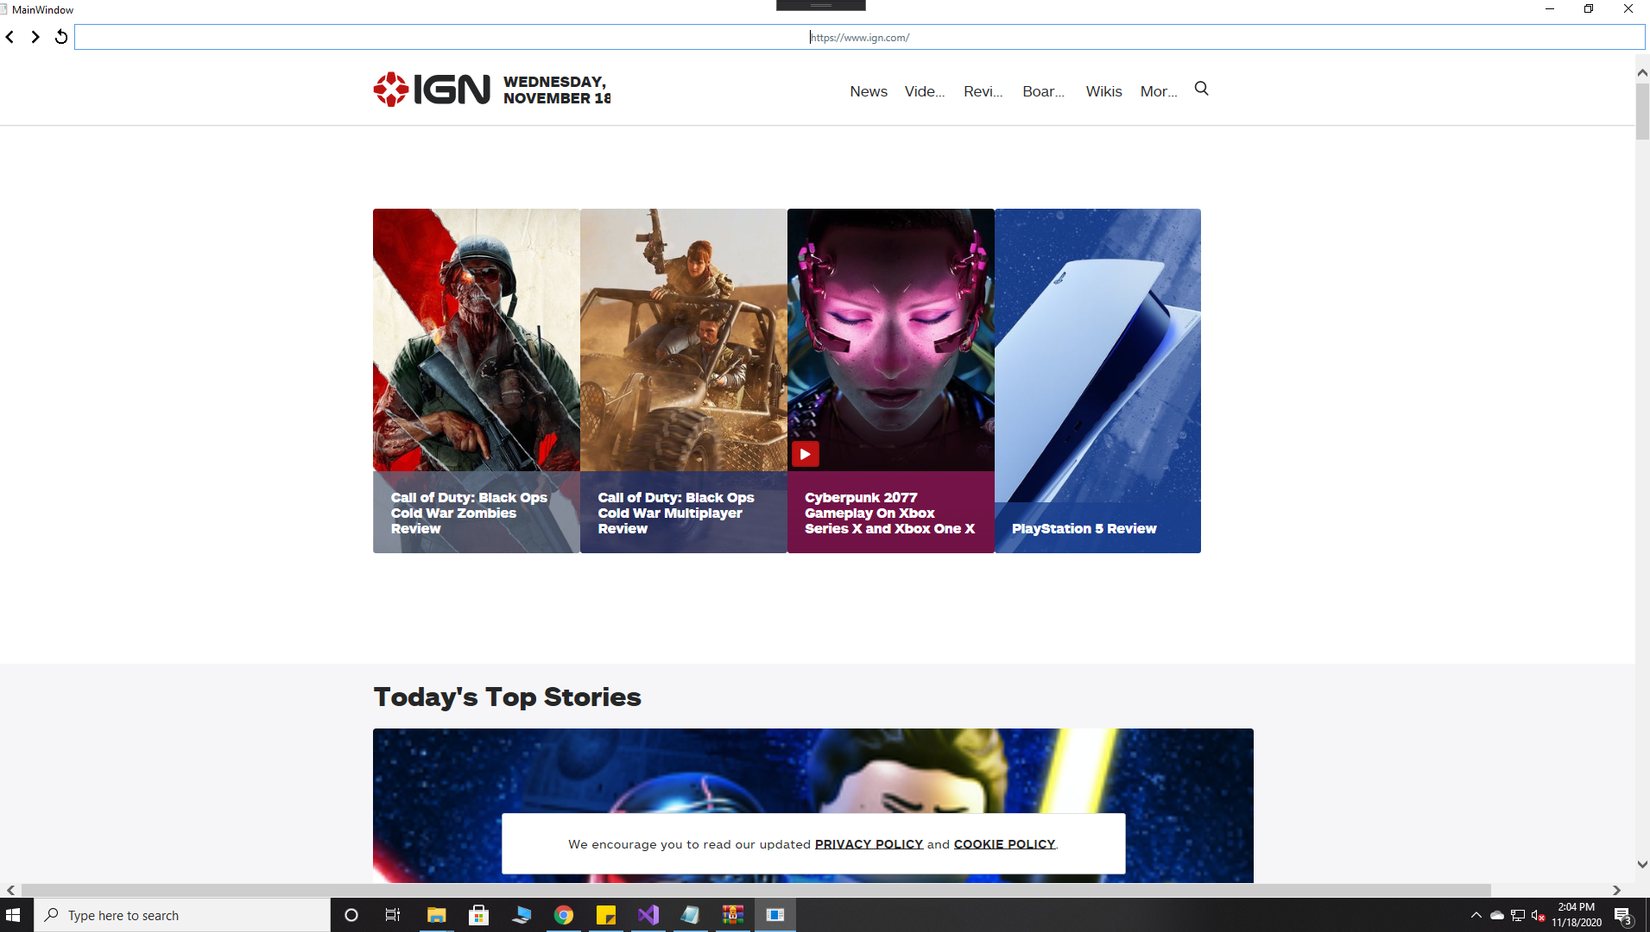Click the Zombies soldier cover image
Image resolution: width=1650 pixels, height=932 pixels.
tap(476, 340)
